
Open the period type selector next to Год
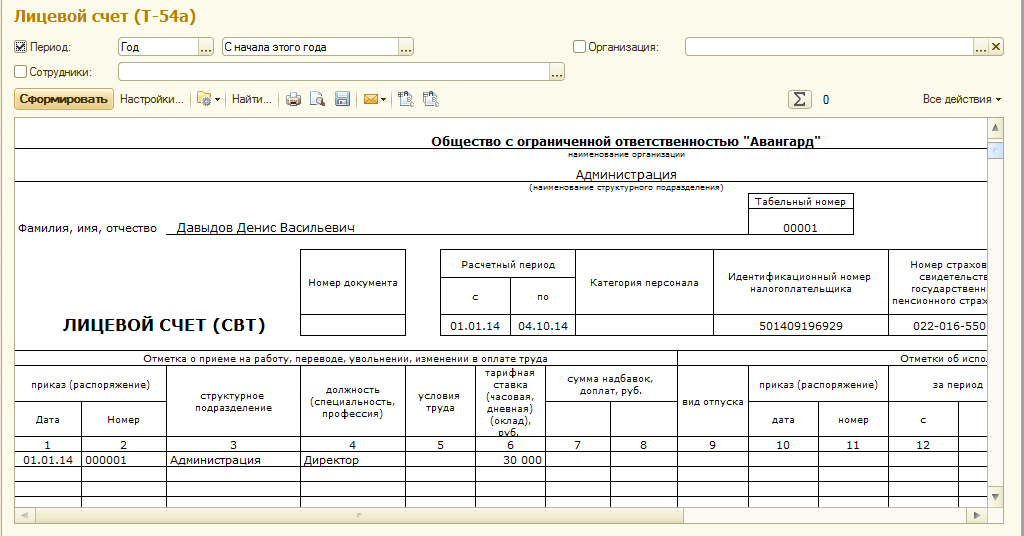(x=206, y=47)
